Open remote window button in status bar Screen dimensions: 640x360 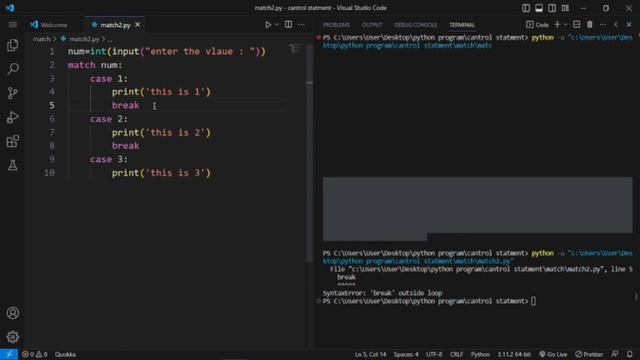(9, 354)
